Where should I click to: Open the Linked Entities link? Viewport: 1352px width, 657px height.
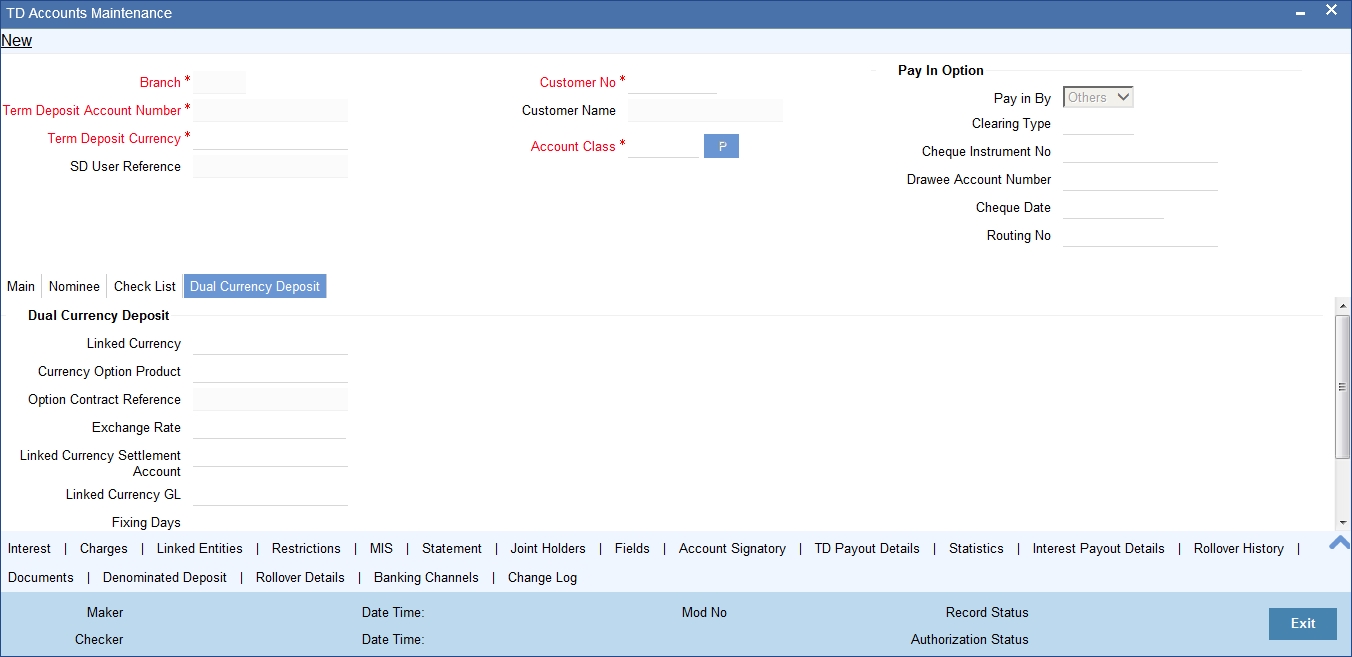click(200, 548)
